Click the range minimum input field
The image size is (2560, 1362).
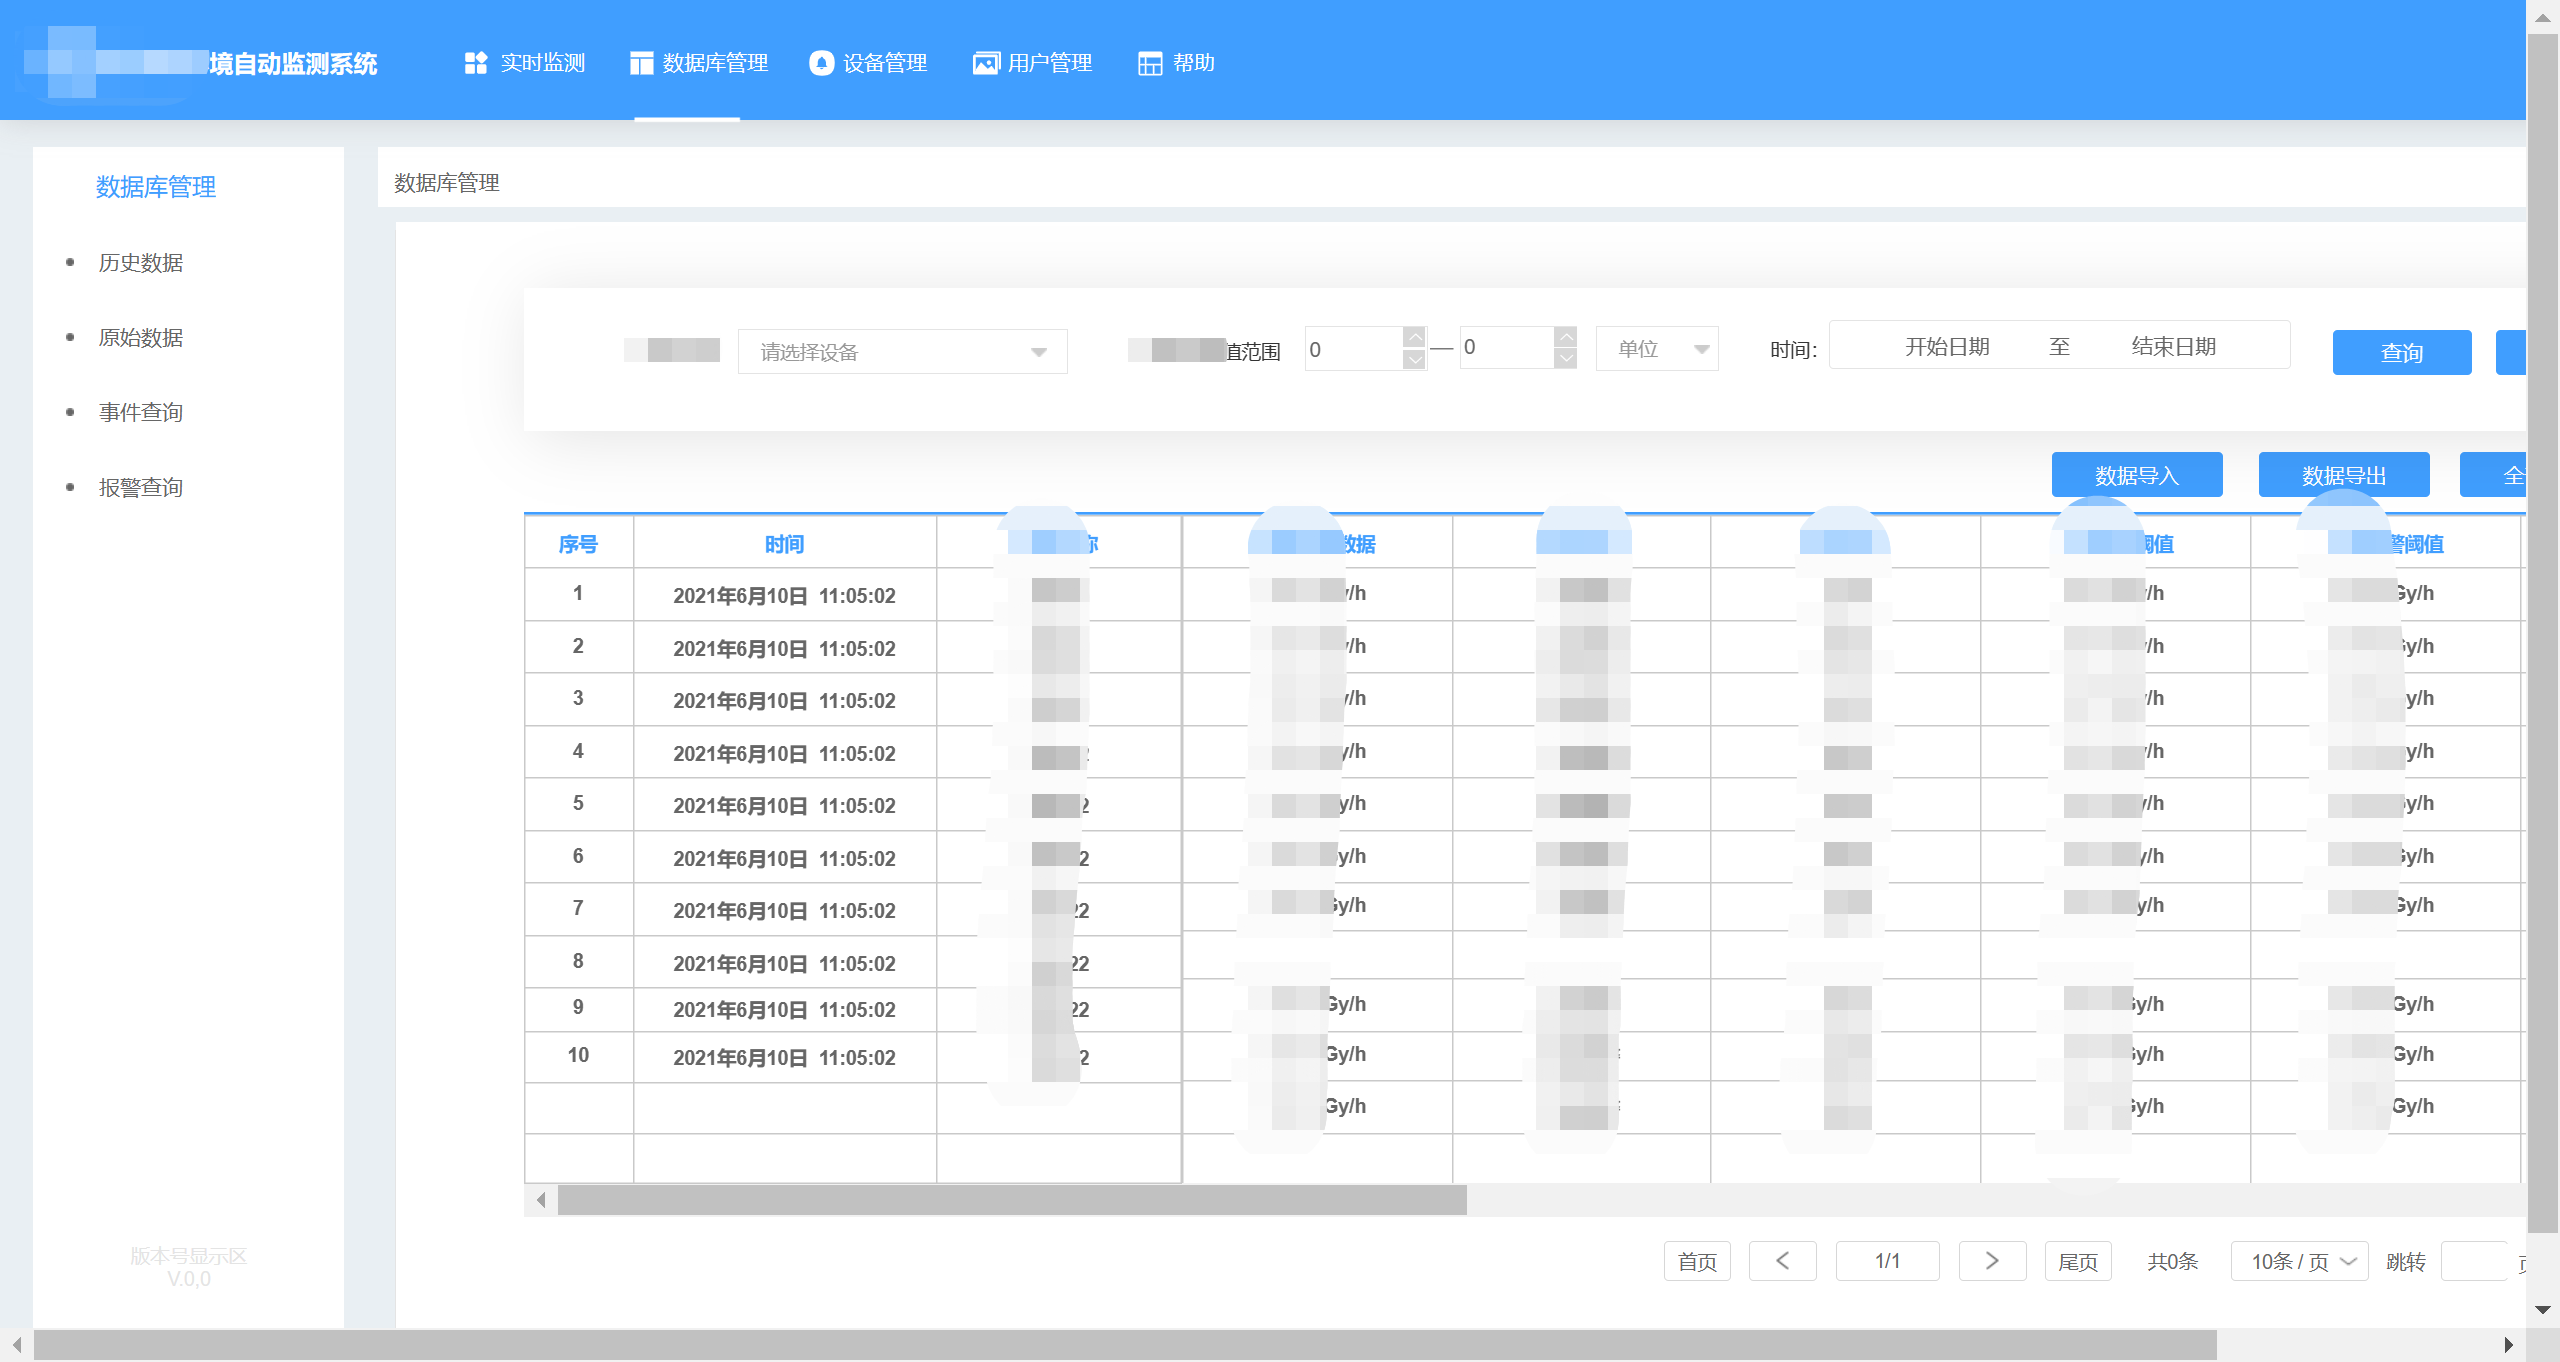[1354, 349]
